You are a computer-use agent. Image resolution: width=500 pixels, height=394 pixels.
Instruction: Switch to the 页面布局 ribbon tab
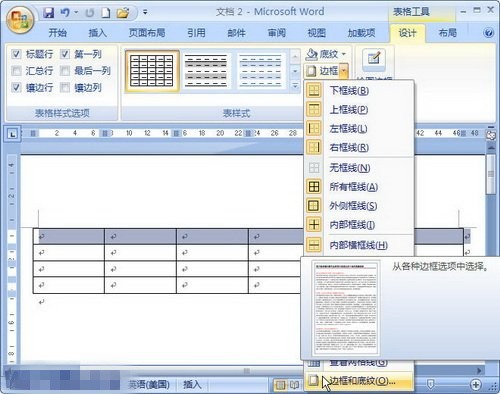[147, 33]
